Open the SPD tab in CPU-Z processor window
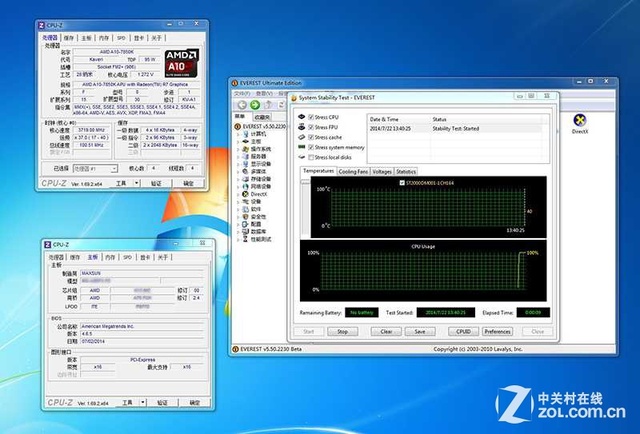The height and width of the screenshot is (434, 640). [x=121, y=38]
